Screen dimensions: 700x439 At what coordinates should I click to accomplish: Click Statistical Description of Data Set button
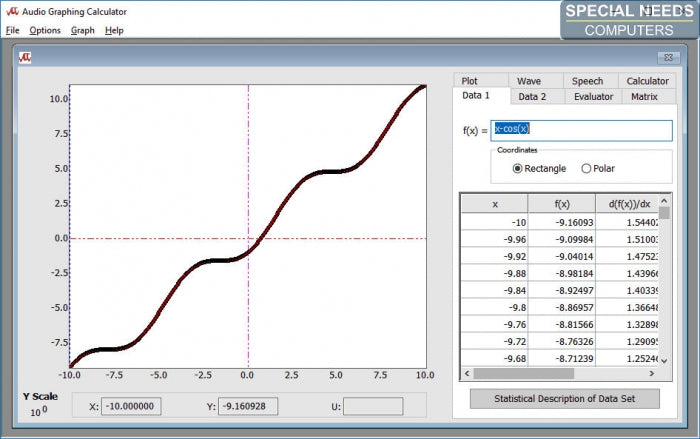pyautogui.click(x=565, y=398)
